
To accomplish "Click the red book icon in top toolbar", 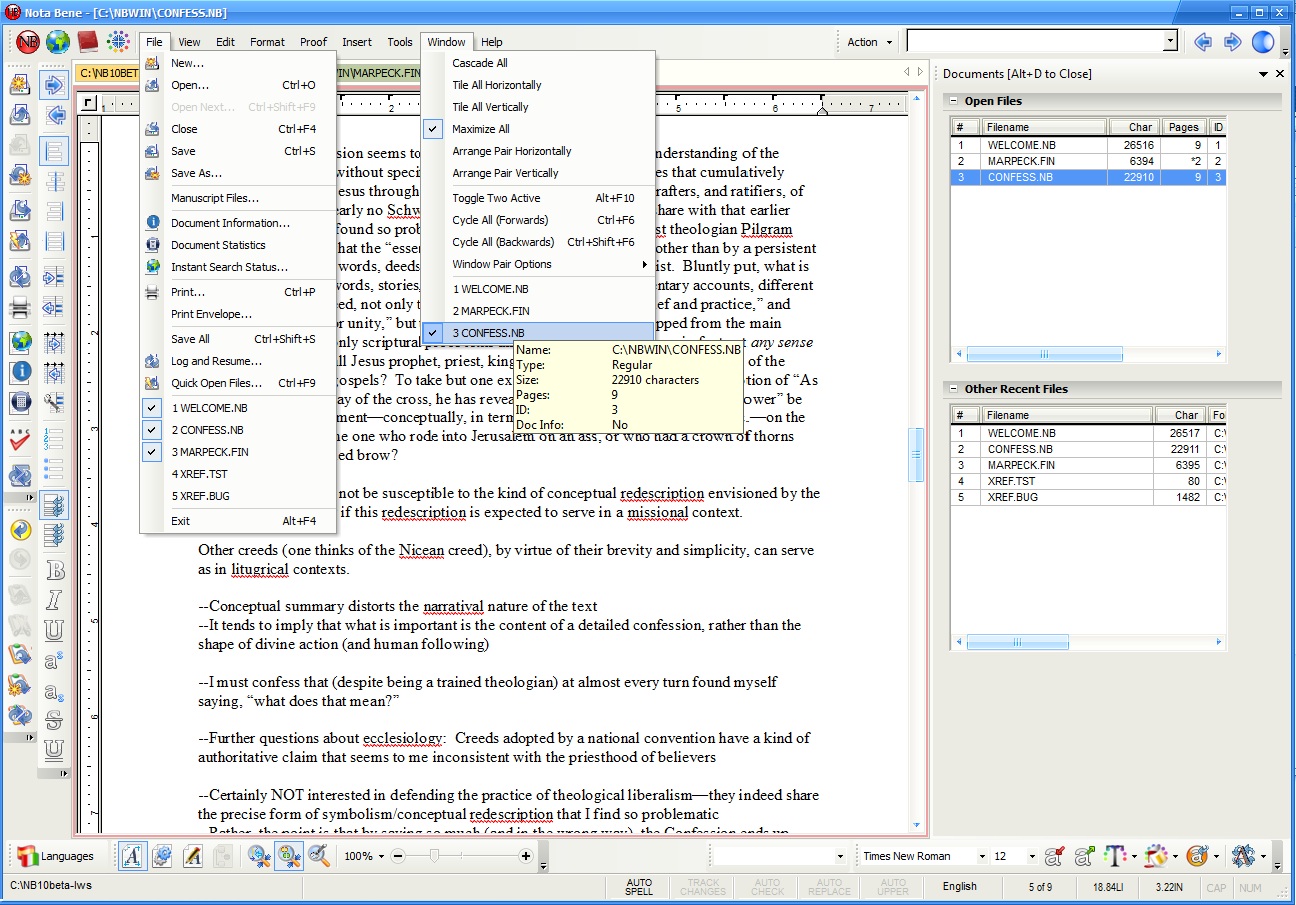I will click(88, 42).
